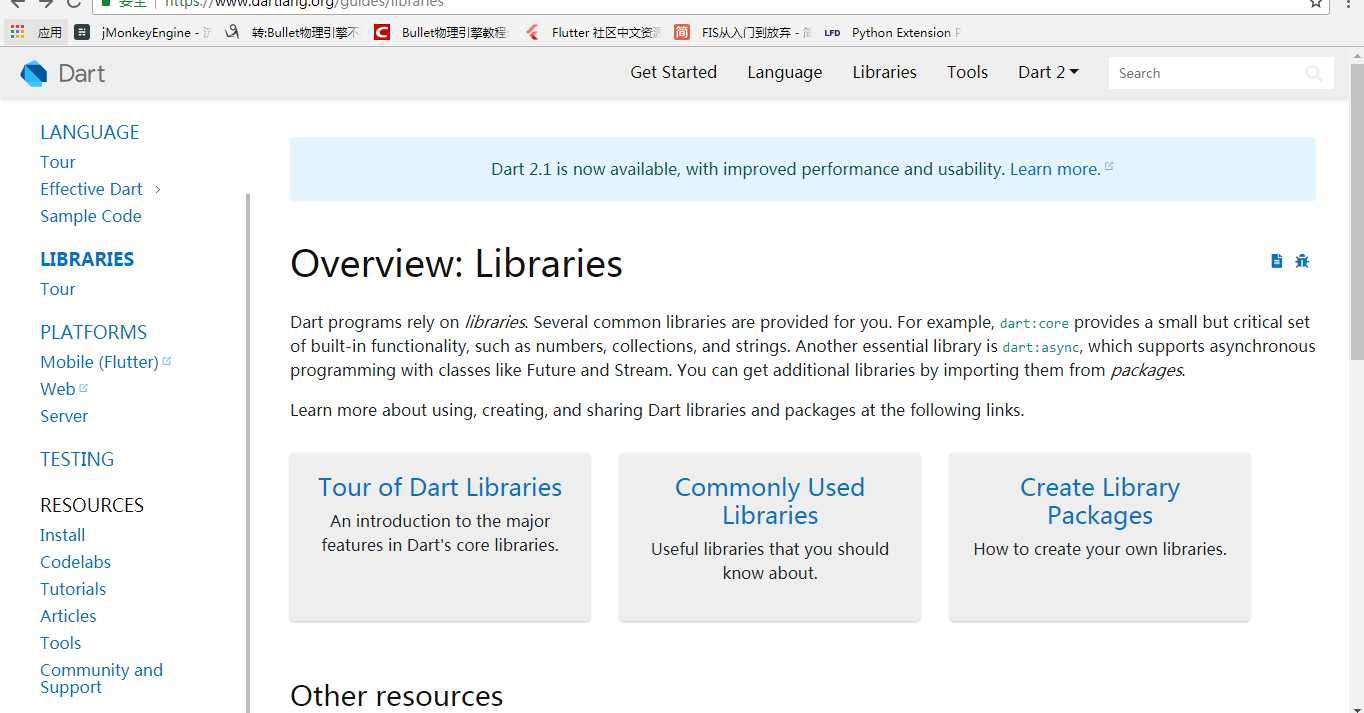Open the Codelabs resource link
The image size is (1364, 713).
pos(75,562)
